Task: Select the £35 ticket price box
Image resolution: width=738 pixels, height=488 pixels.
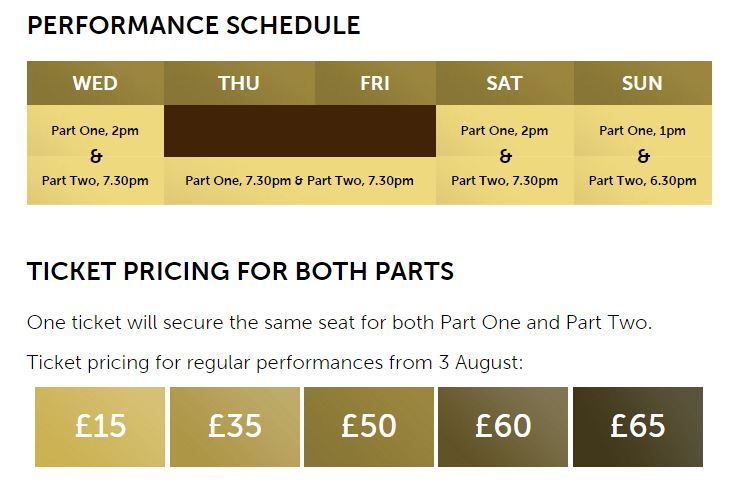Action: pyautogui.click(x=235, y=427)
